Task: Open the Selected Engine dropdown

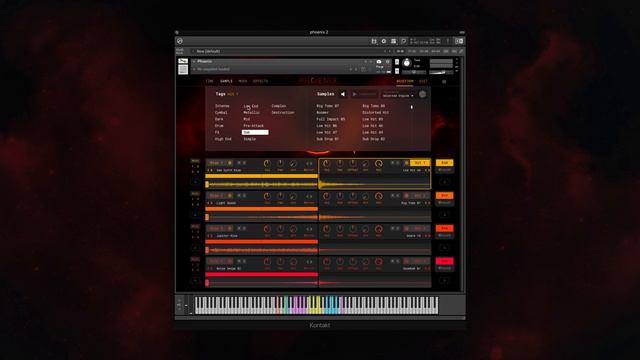Action: 398,95
